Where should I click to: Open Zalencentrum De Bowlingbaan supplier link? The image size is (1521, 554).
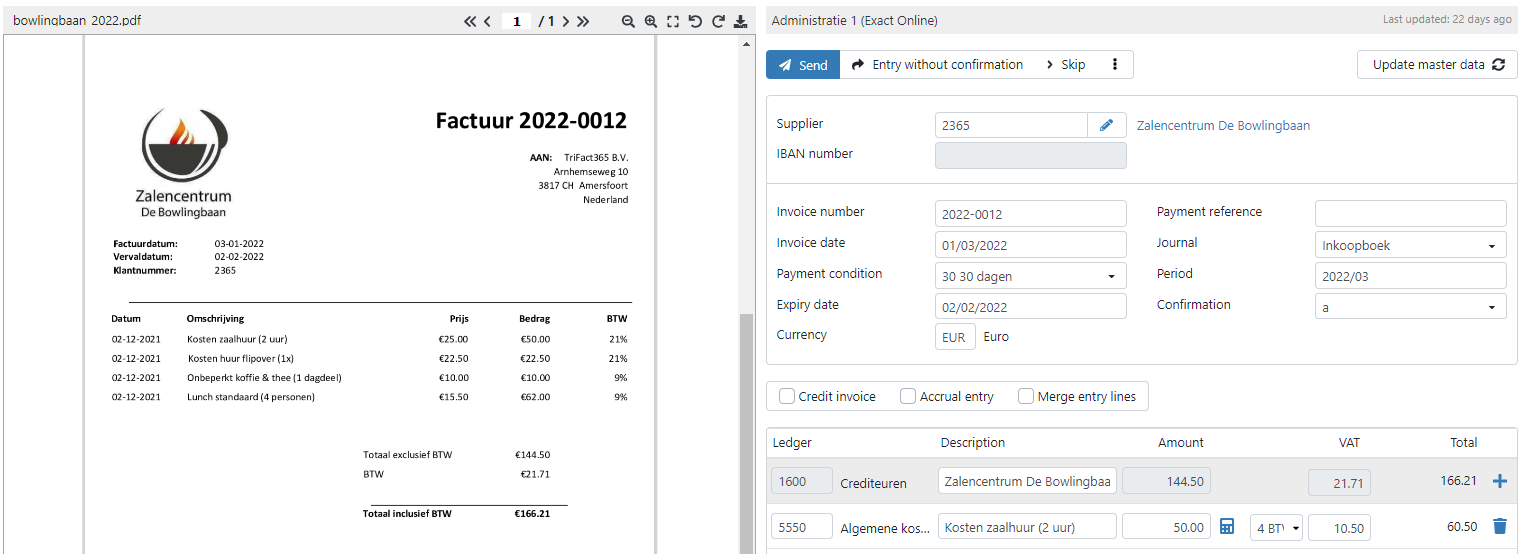coord(1223,125)
